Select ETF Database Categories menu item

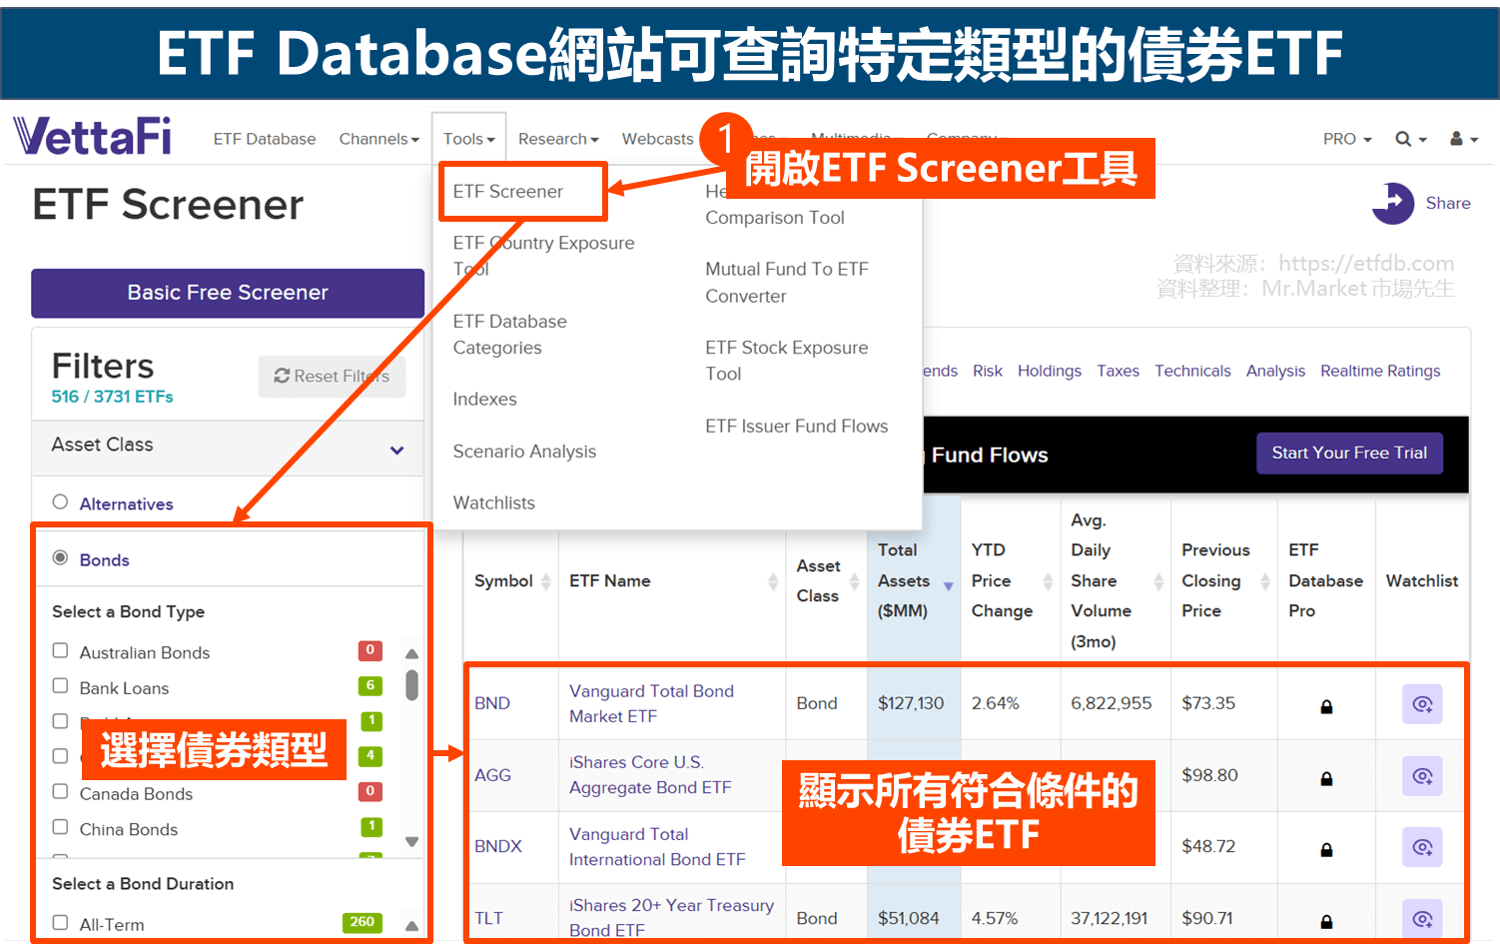[510, 334]
